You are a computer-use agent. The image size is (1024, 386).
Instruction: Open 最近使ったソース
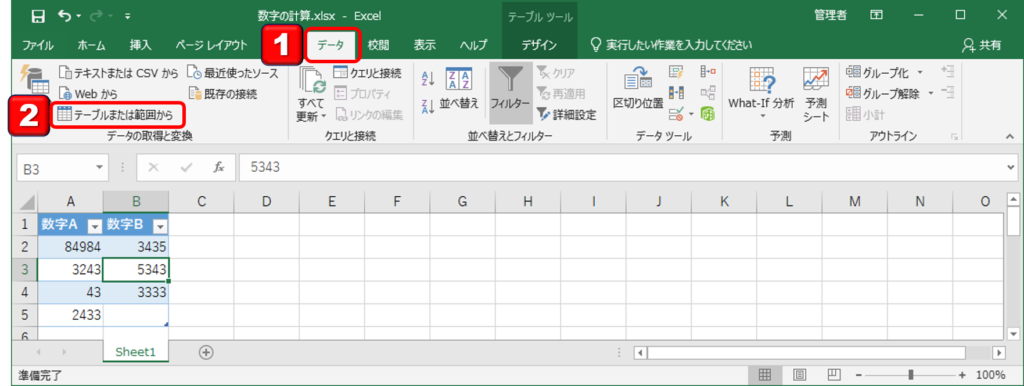(232, 73)
